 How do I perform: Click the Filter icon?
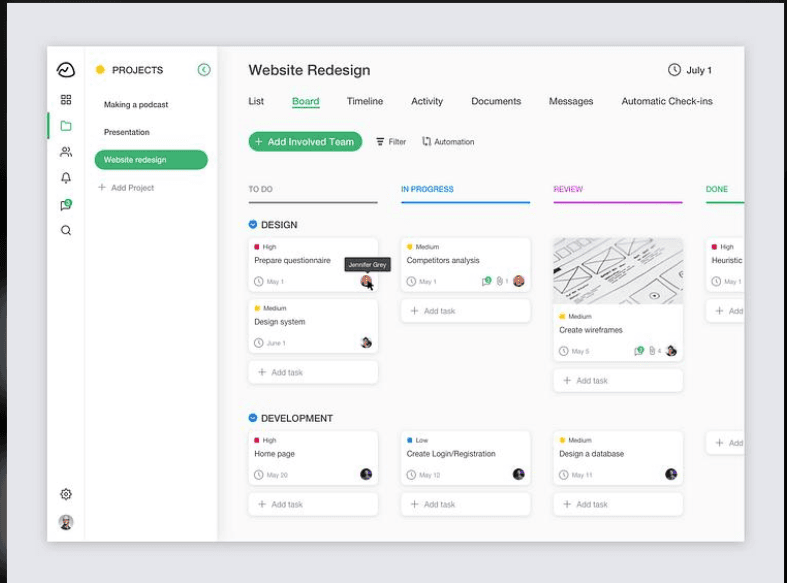(380, 142)
